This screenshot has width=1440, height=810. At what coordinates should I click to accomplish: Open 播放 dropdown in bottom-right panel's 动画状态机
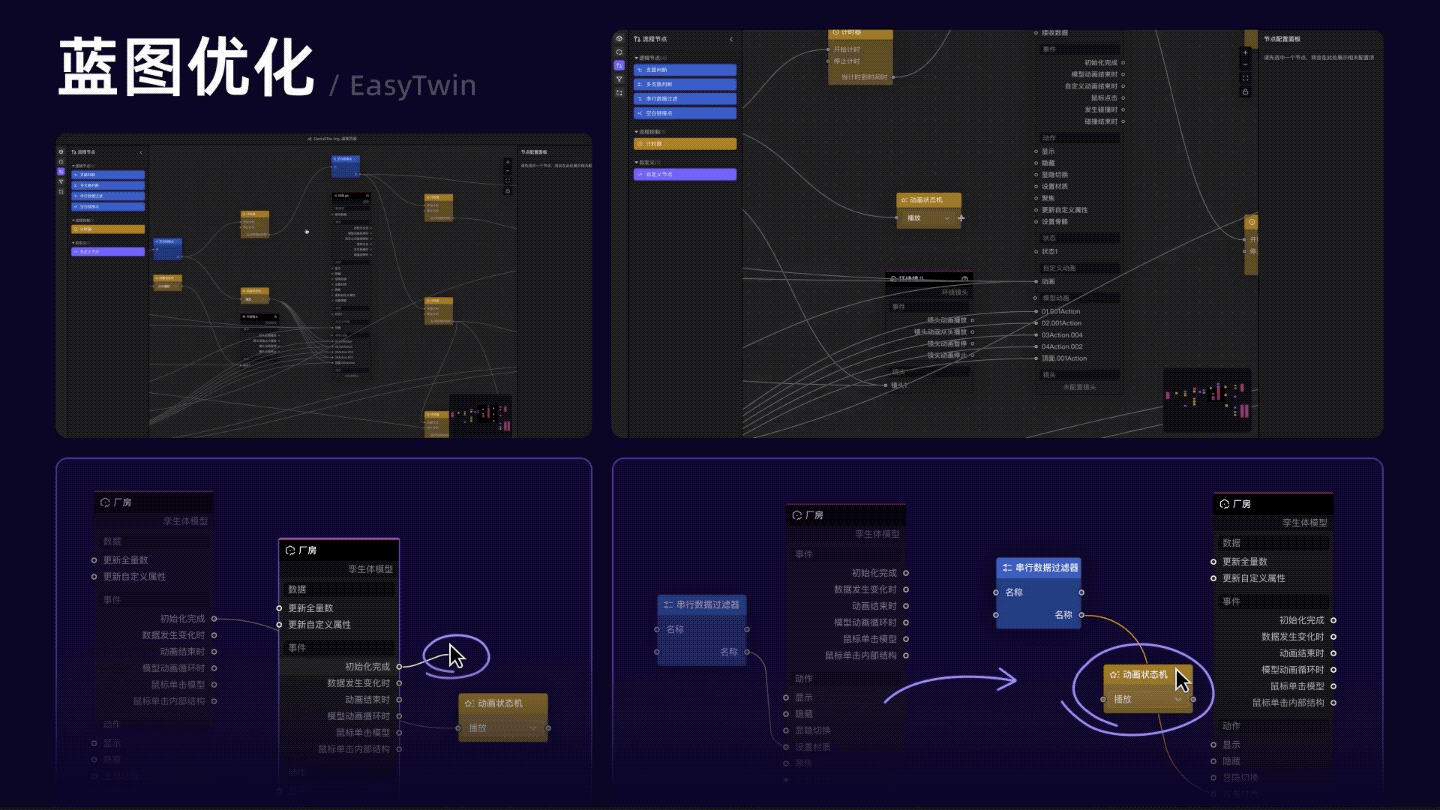pyautogui.click(x=1148, y=699)
